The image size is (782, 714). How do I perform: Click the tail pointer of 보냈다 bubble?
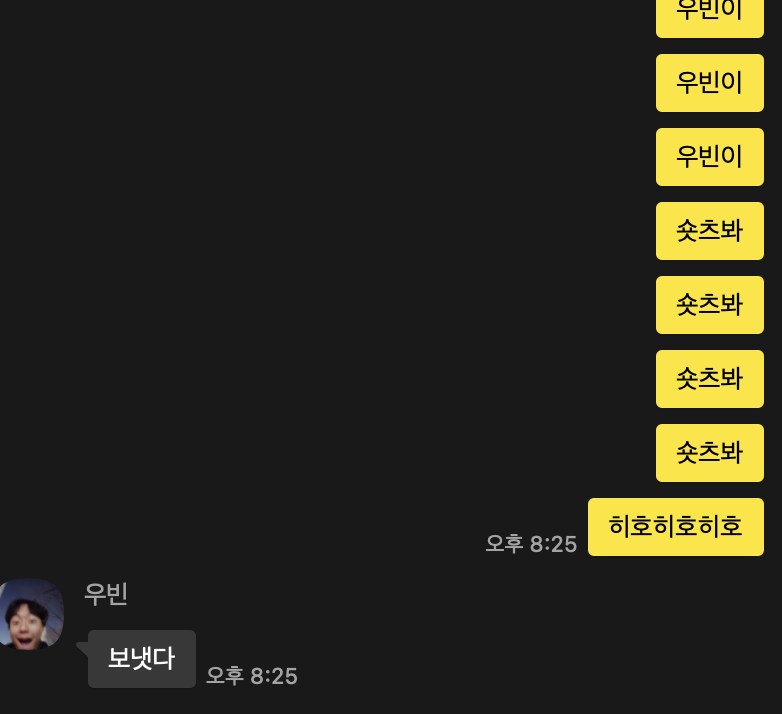pyautogui.click(x=82, y=647)
